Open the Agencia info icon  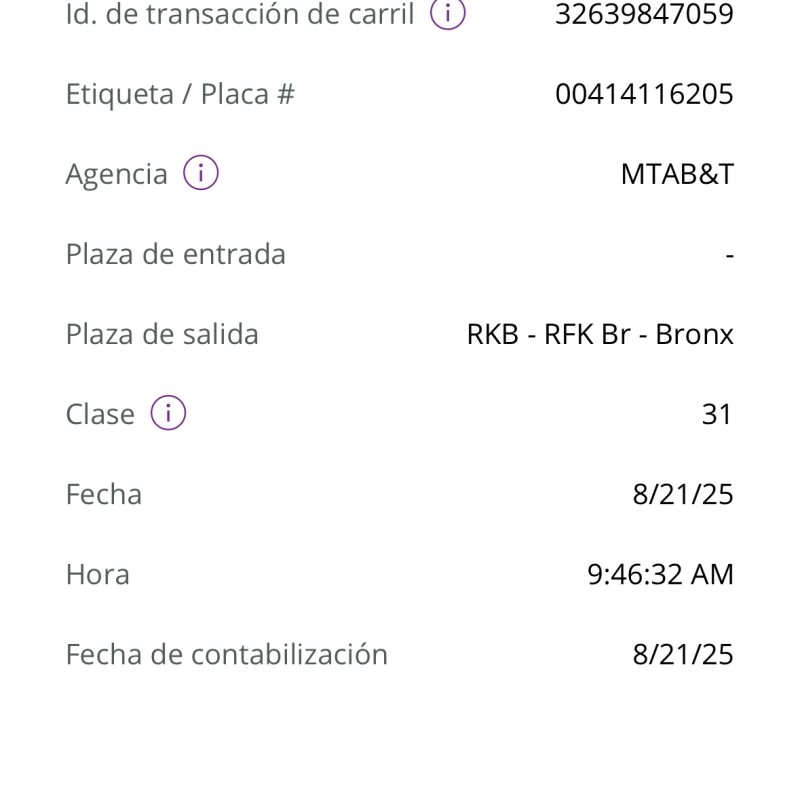point(200,173)
